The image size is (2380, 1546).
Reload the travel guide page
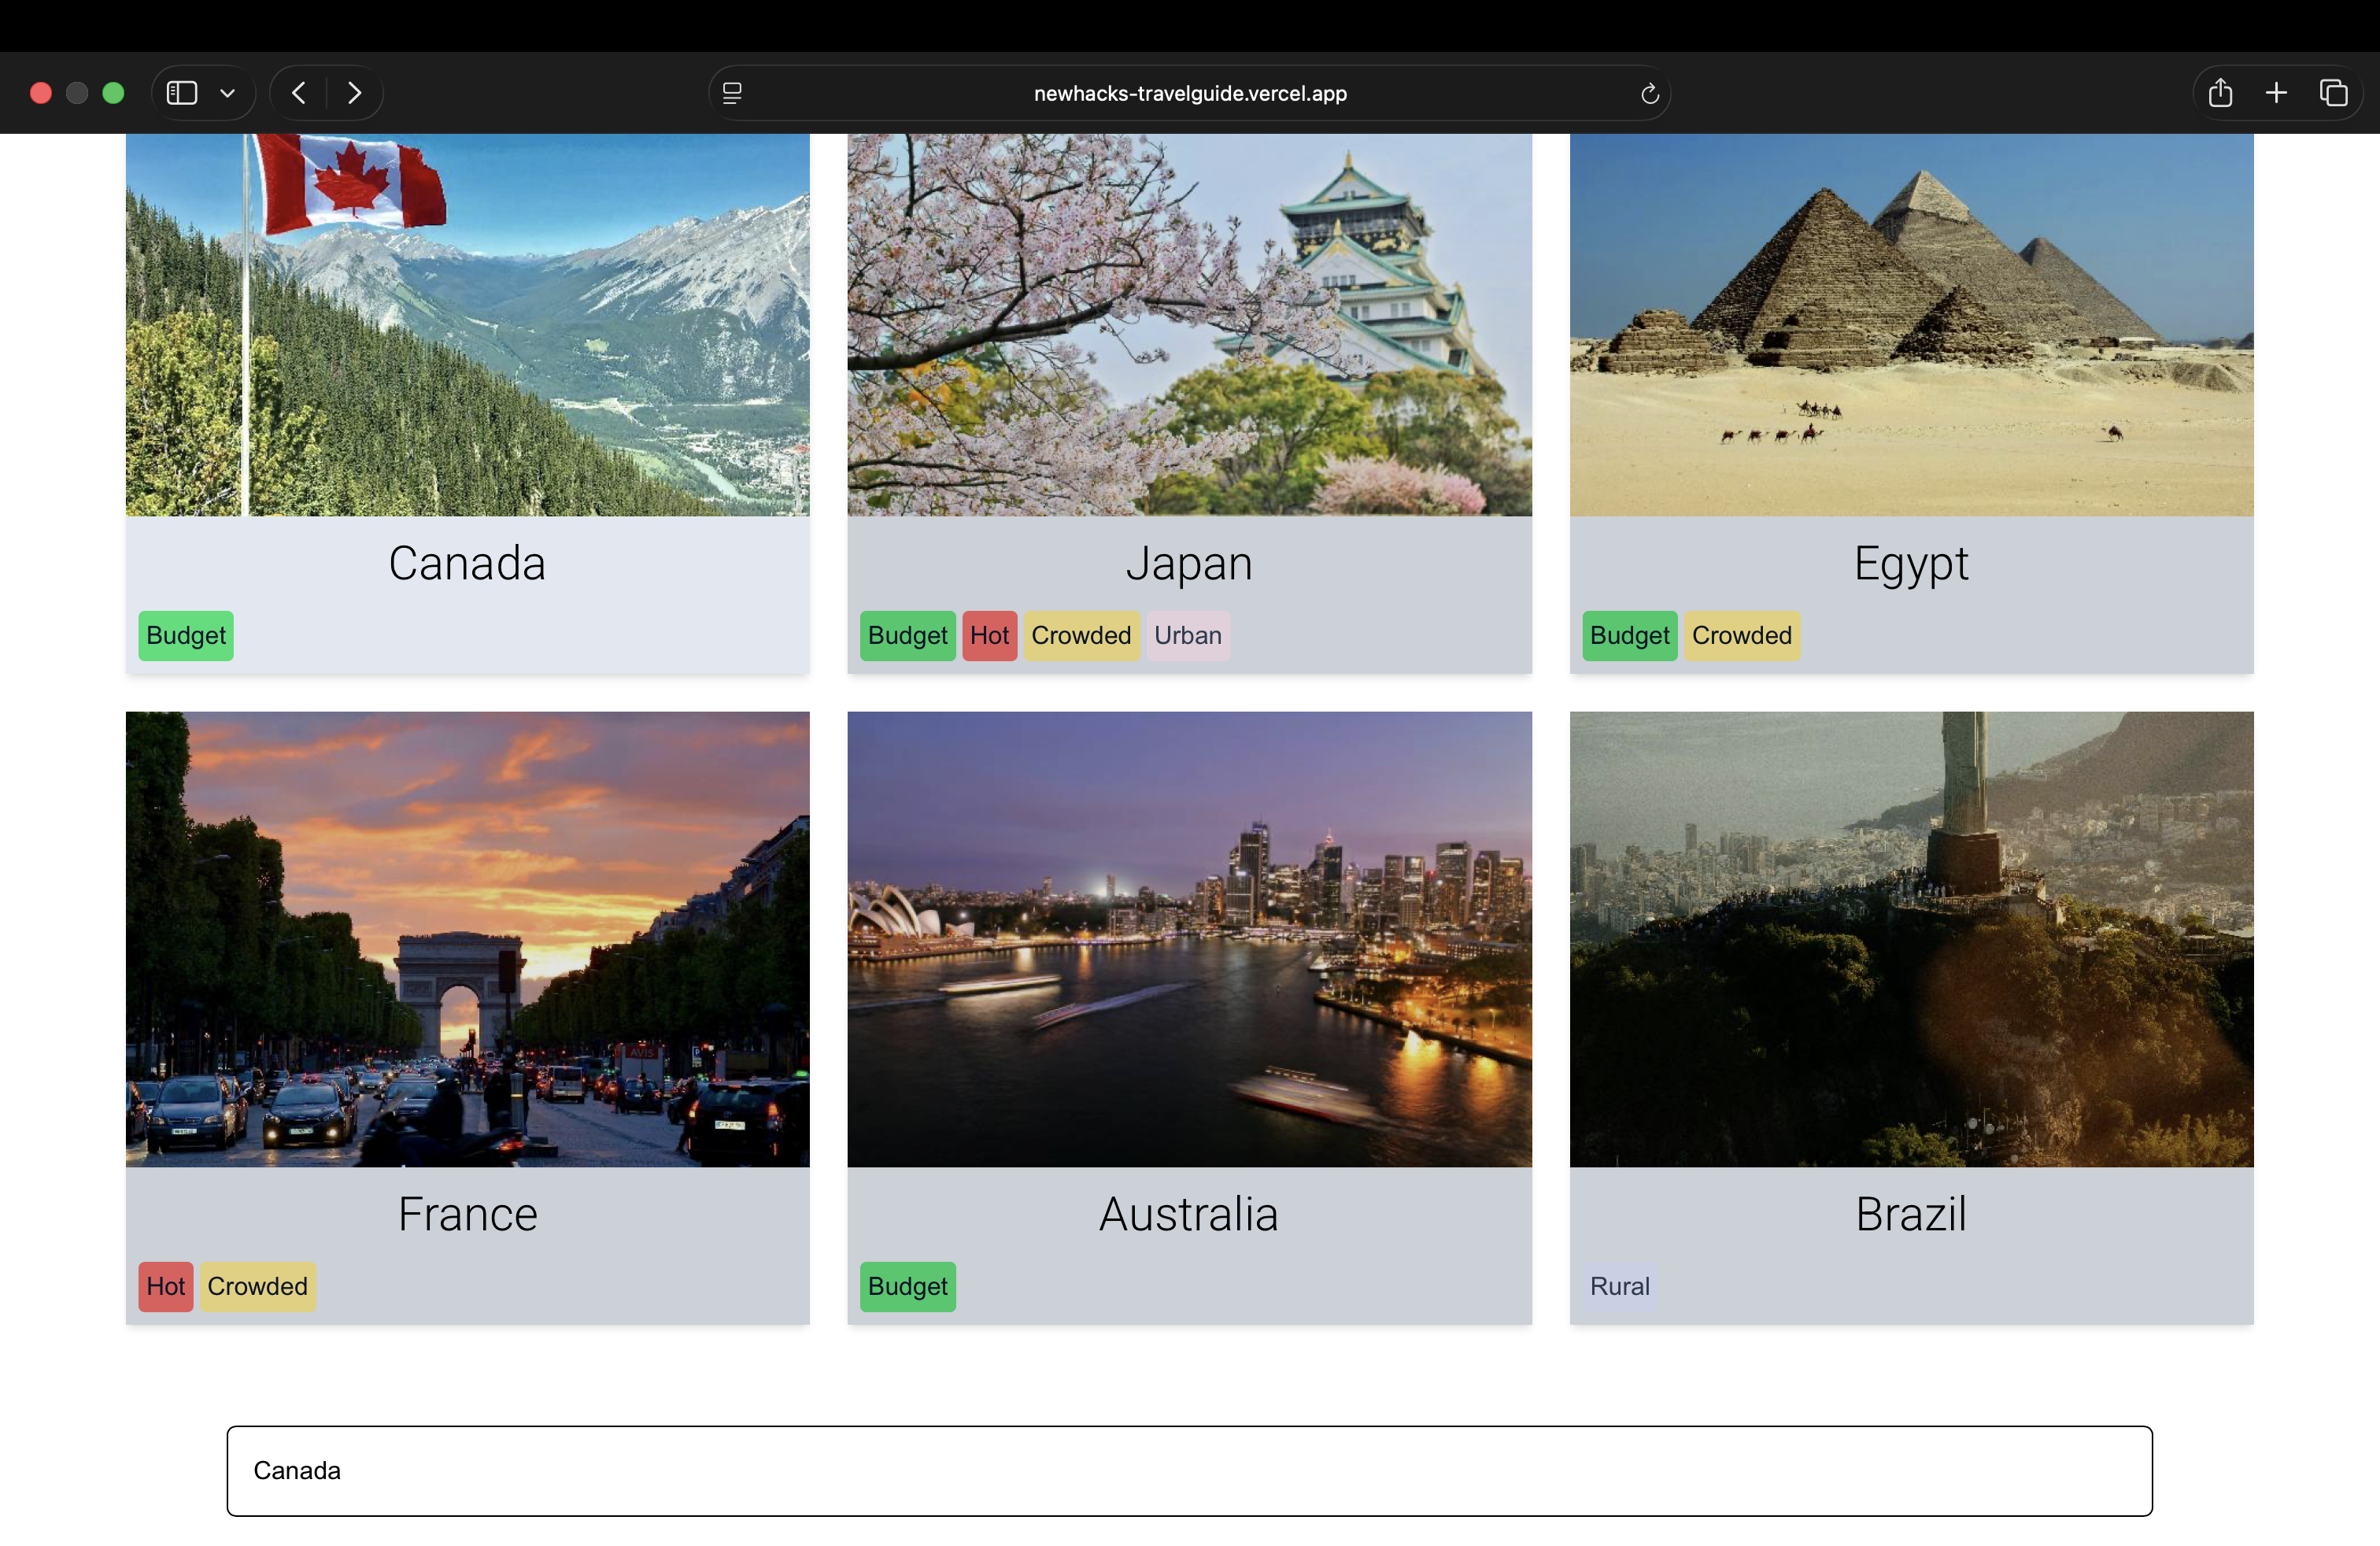click(1650, 93)
